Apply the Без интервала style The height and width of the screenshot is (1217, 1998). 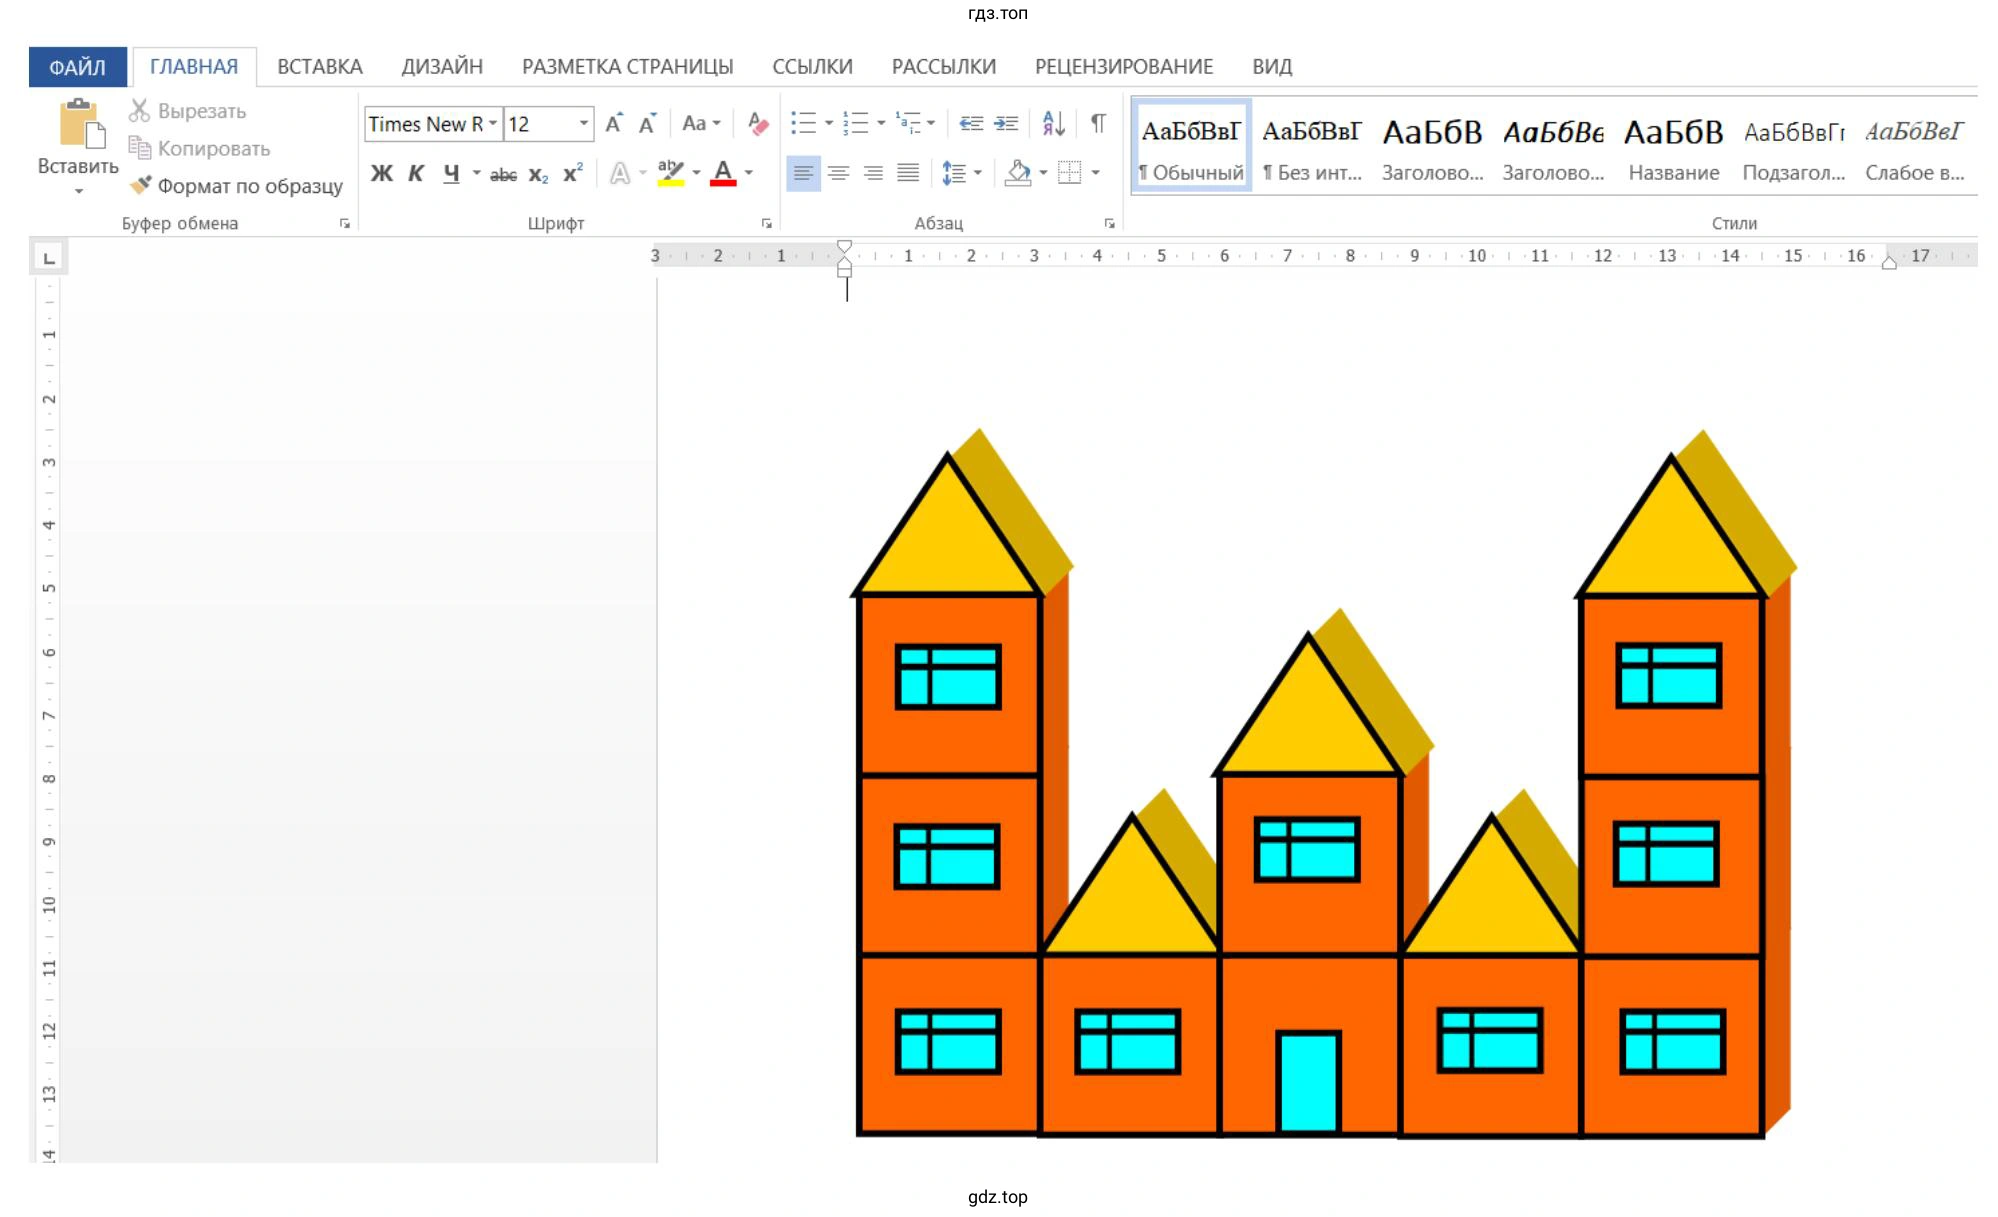point(1312,147)
